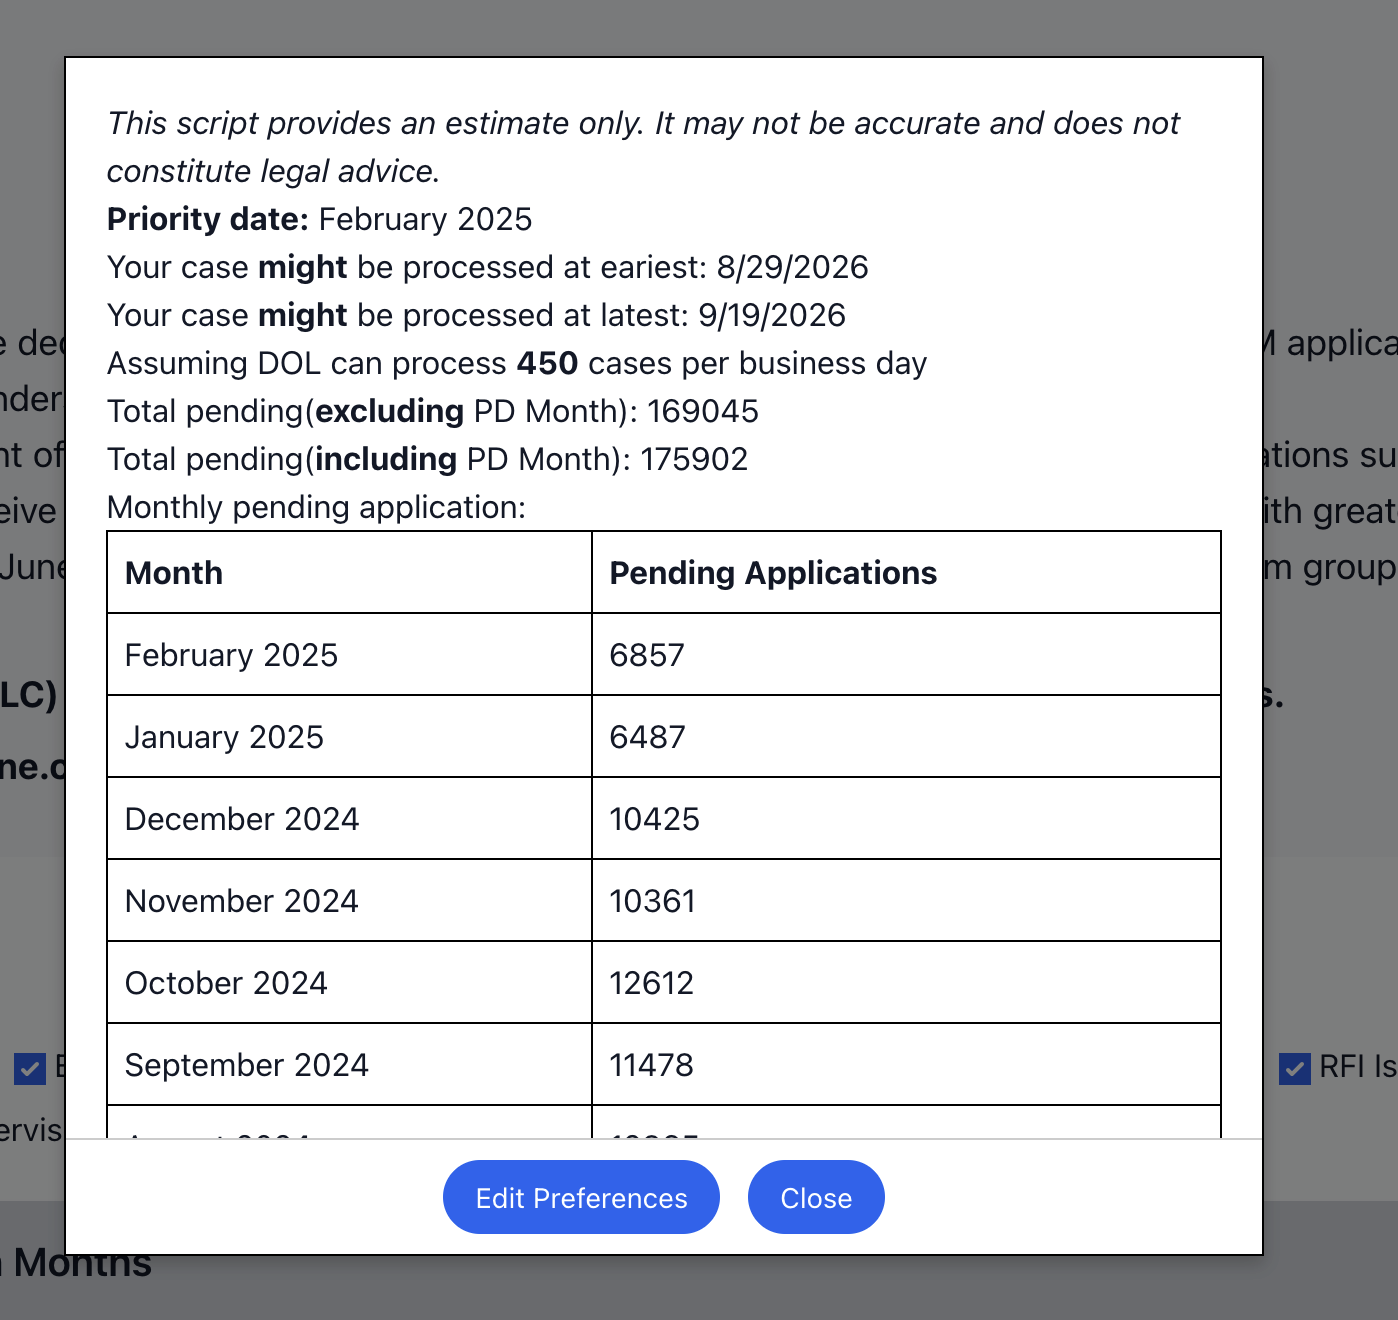Toggle the checked box left of the dialog

(x=30, y=1068)
